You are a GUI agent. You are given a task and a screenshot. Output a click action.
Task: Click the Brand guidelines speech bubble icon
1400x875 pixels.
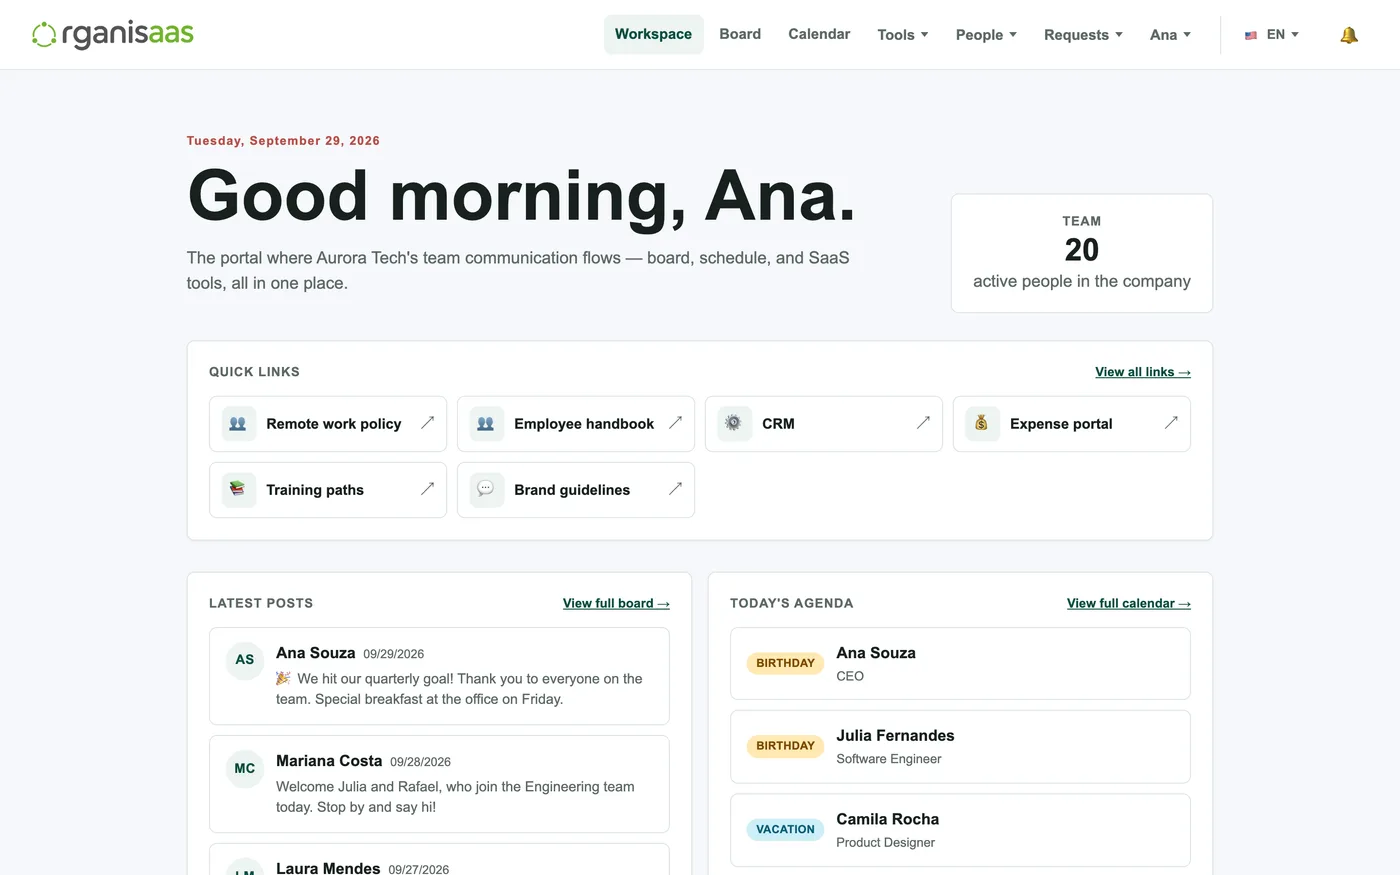[x=486, y=490]
